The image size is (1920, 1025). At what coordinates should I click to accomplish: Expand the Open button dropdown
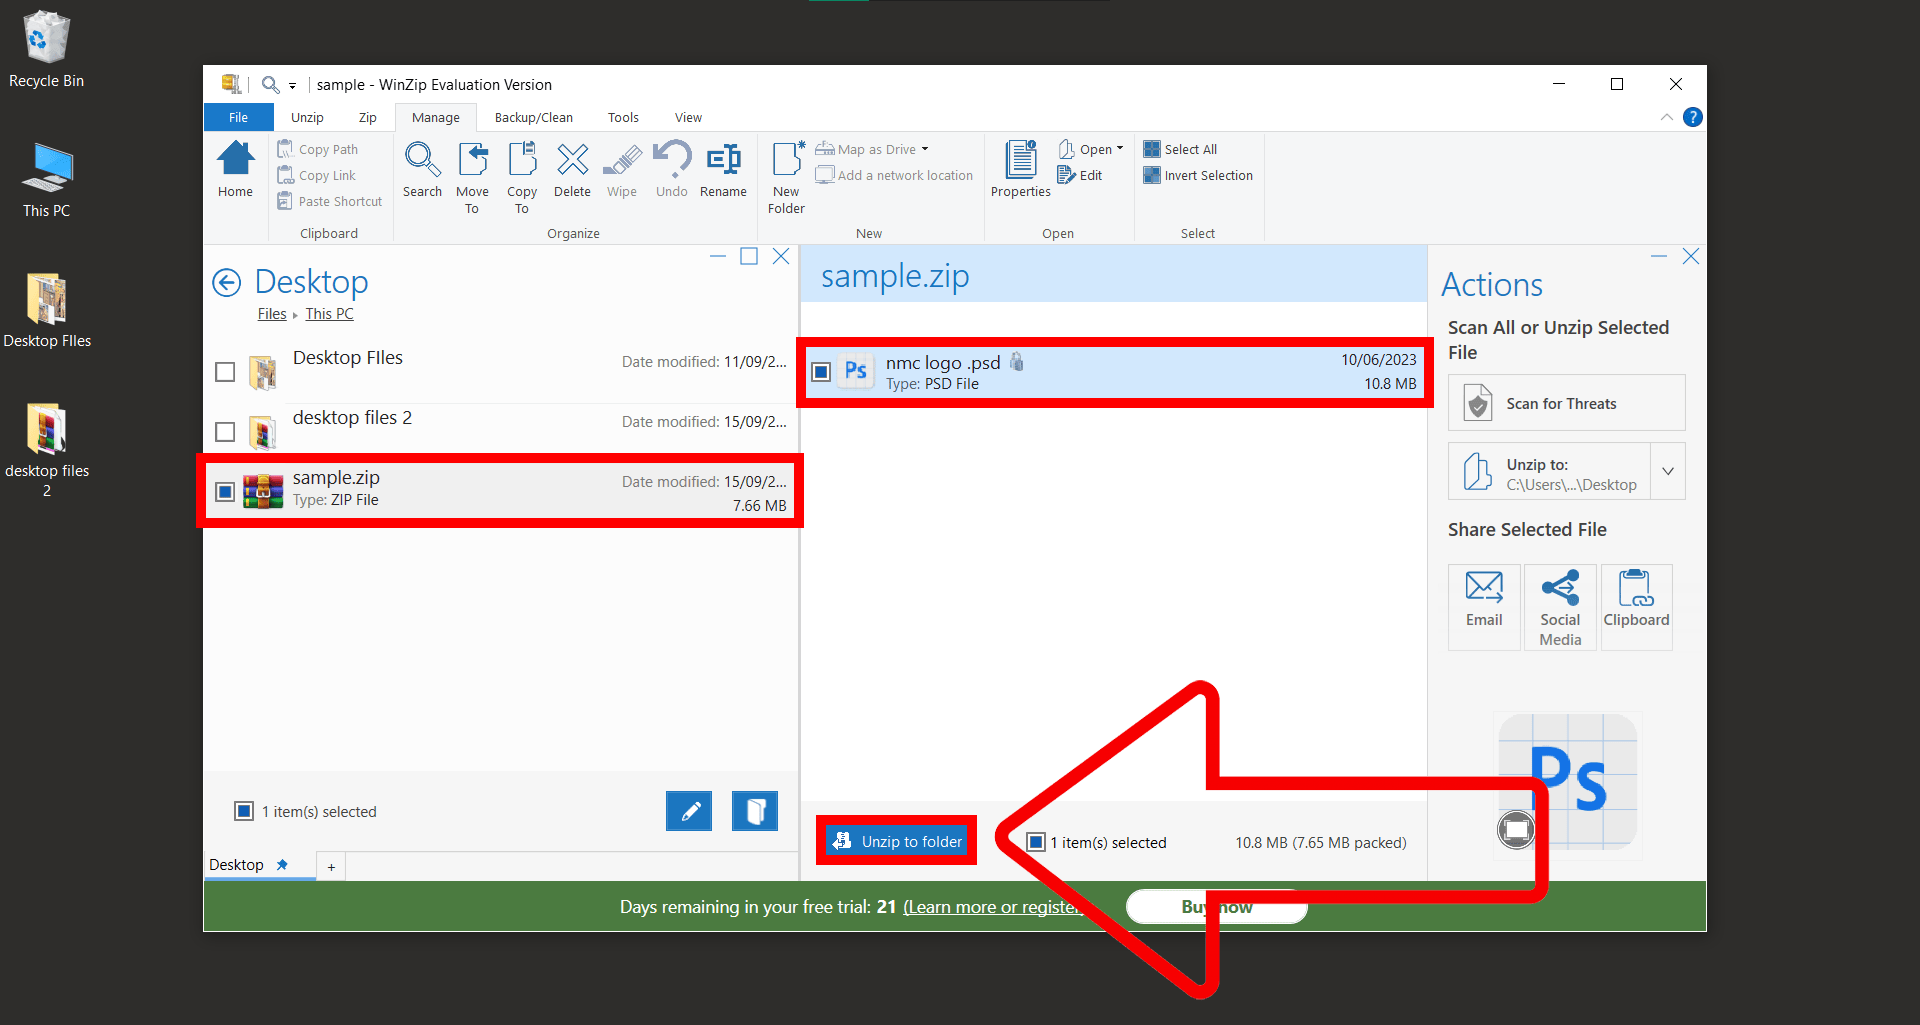1120,148
